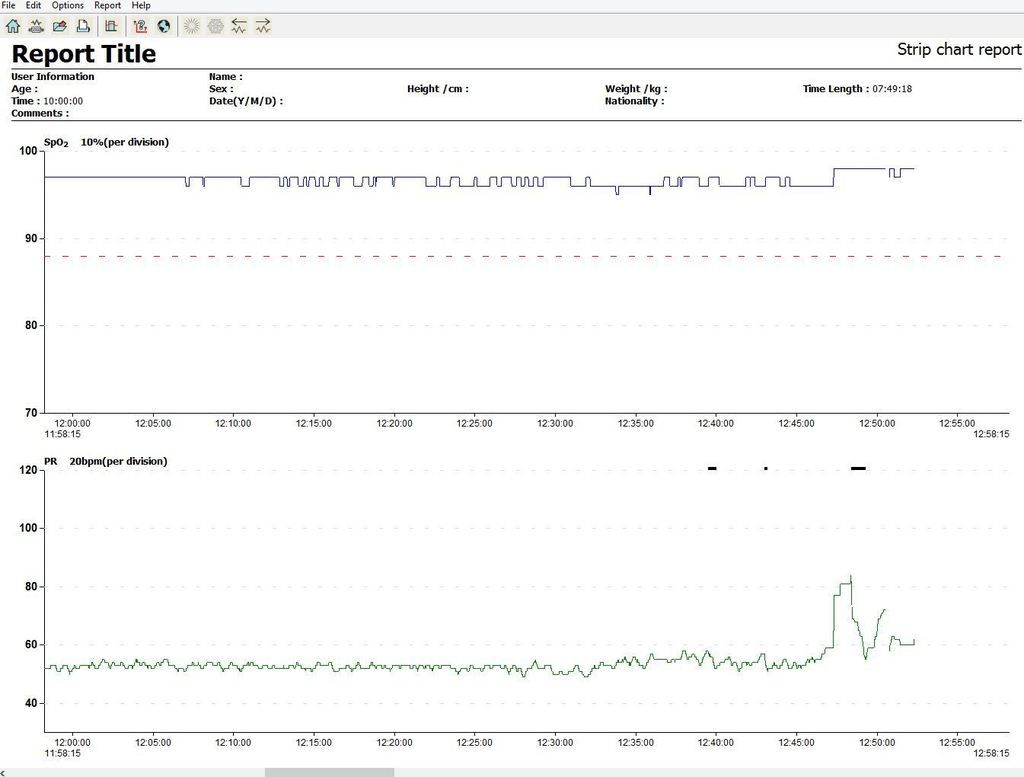Click the grayed hexagon icon
This screenshot has width=1024, height=777.
pyautogui.click(x=216, y=26)
